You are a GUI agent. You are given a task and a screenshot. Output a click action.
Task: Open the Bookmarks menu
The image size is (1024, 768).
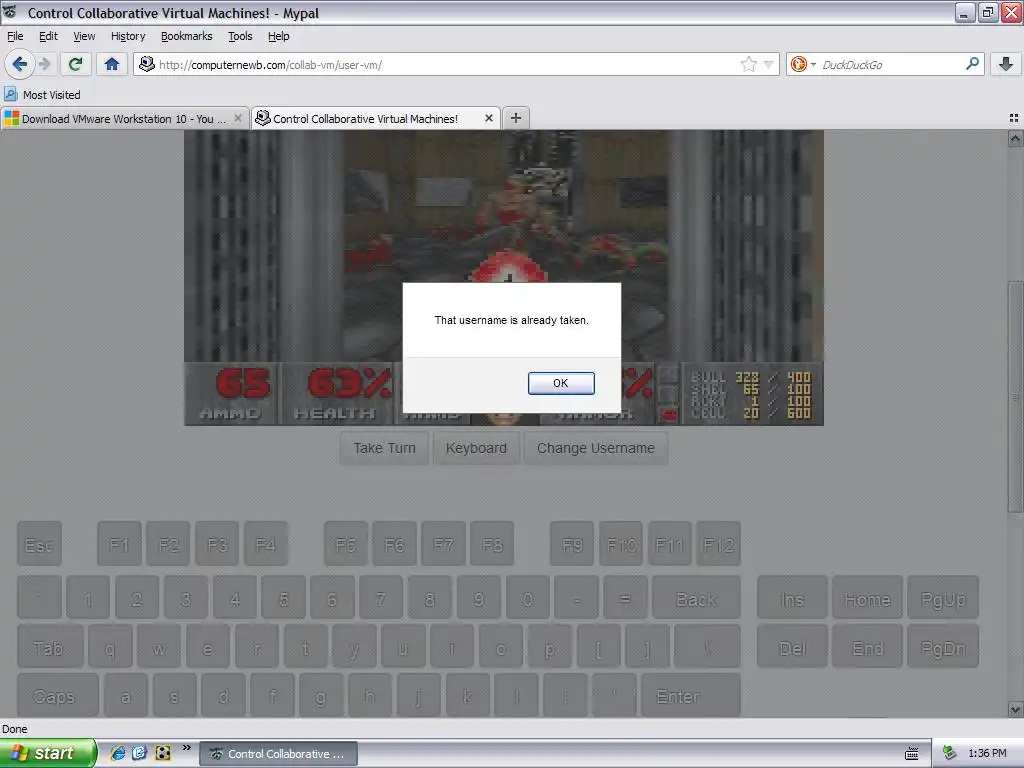187,36
